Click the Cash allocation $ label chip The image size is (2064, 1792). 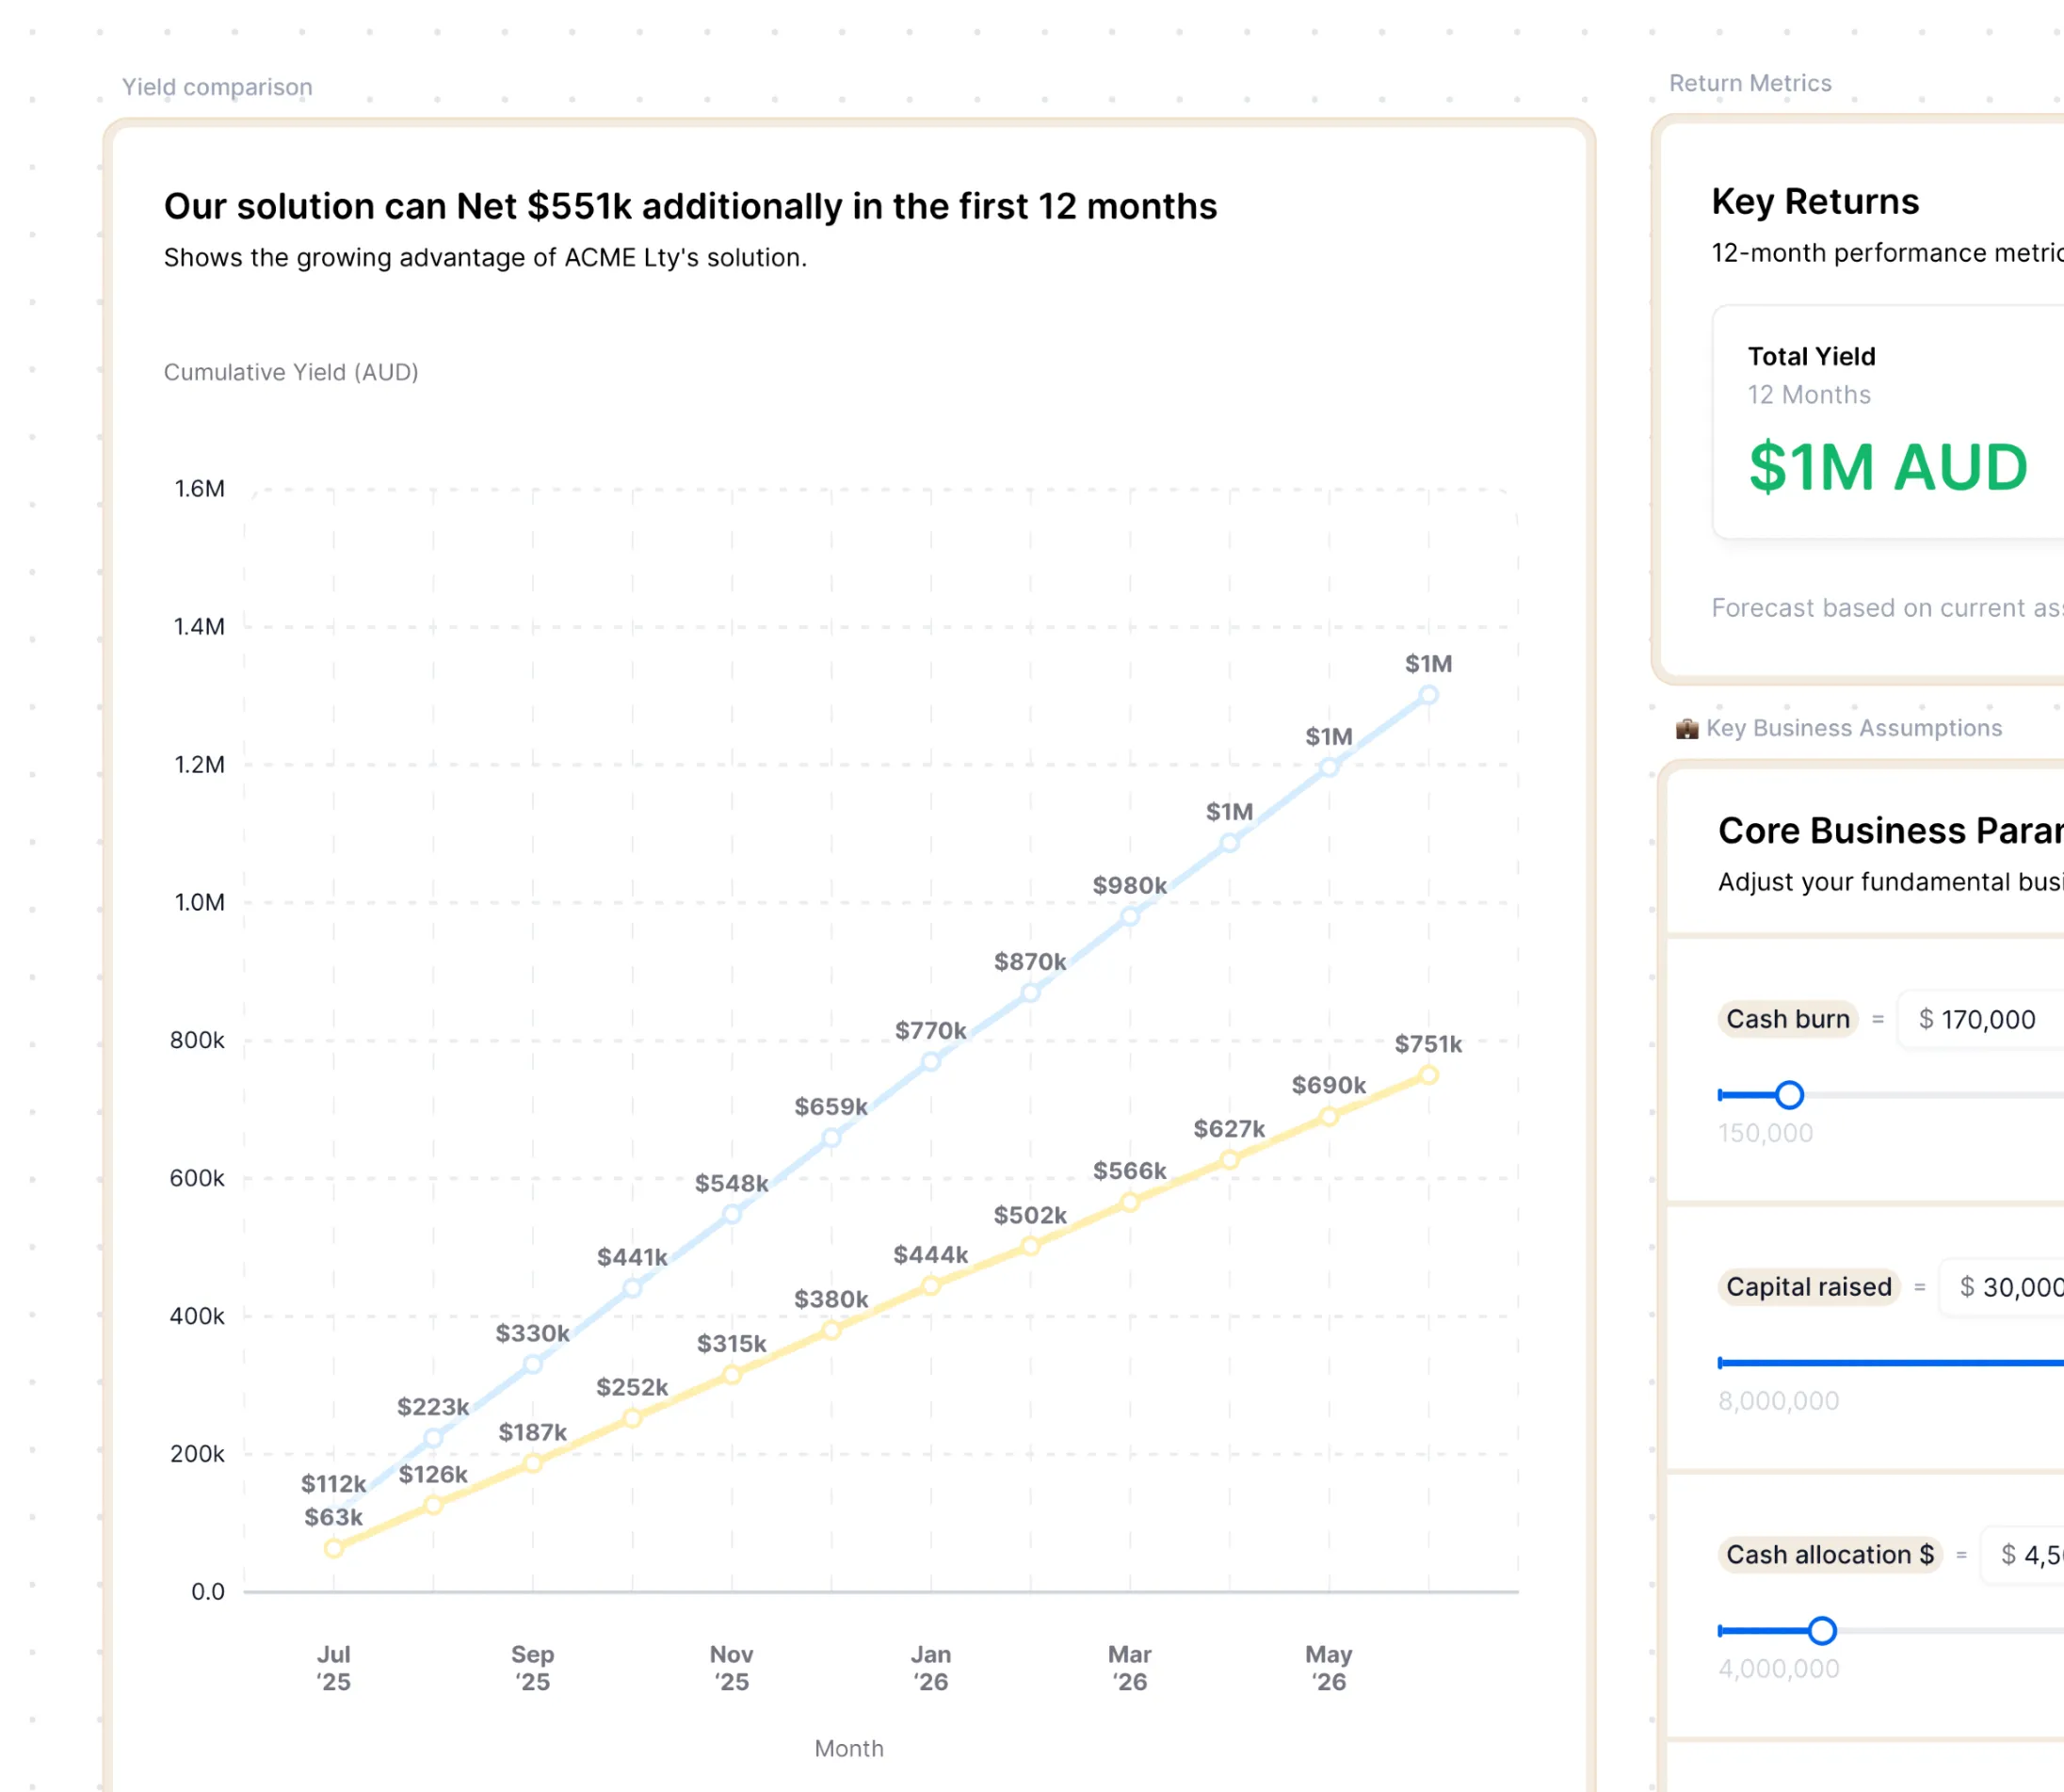1830,1555
